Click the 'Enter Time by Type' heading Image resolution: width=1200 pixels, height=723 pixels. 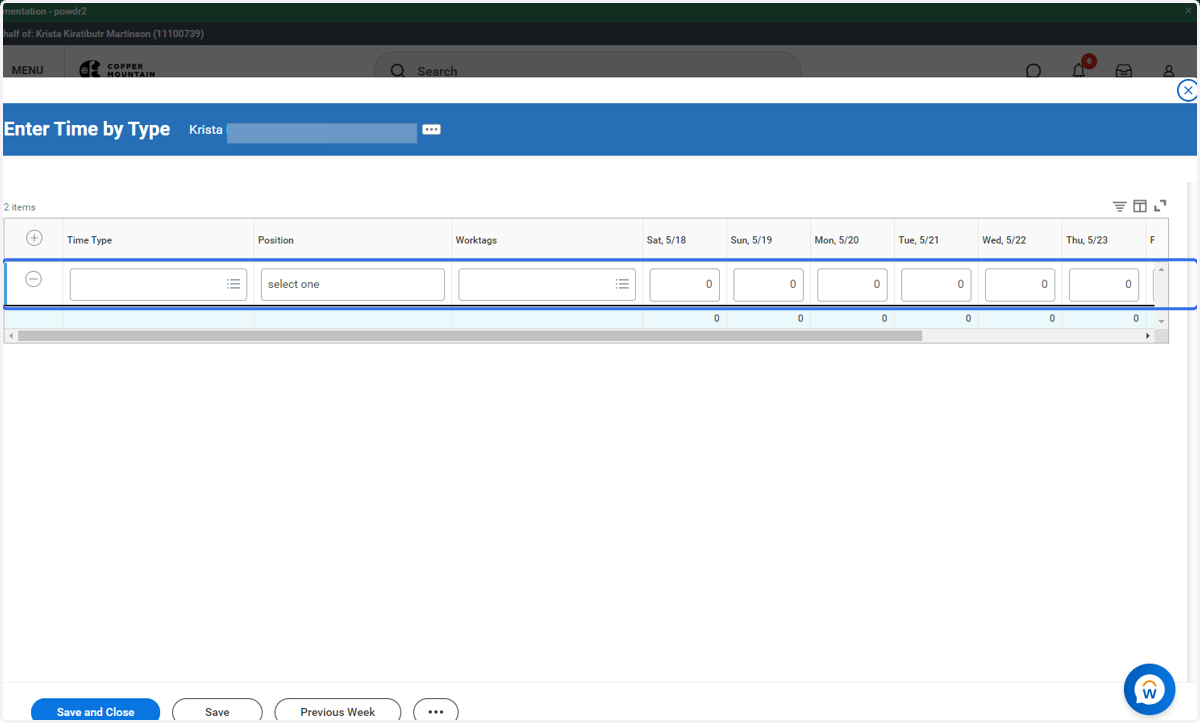87,129
